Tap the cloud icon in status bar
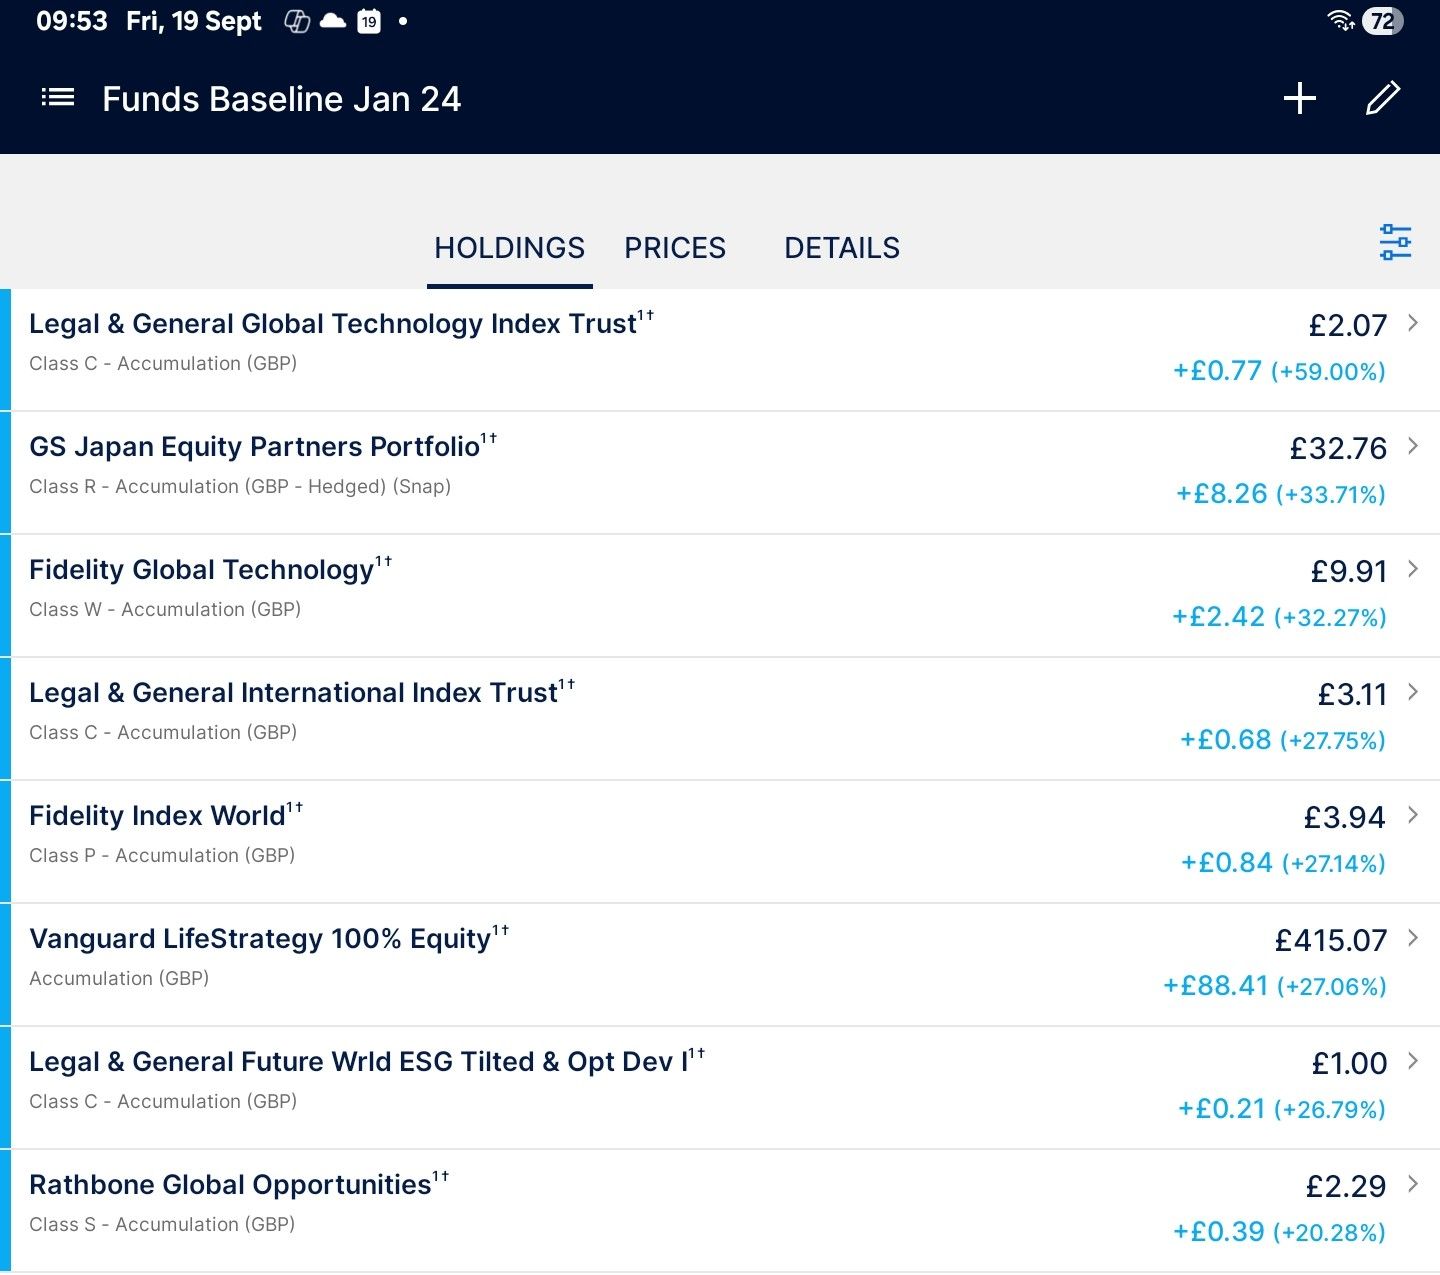This screenshot has height=1275, width=1440. pyautogui.click(x=333, y=21)
